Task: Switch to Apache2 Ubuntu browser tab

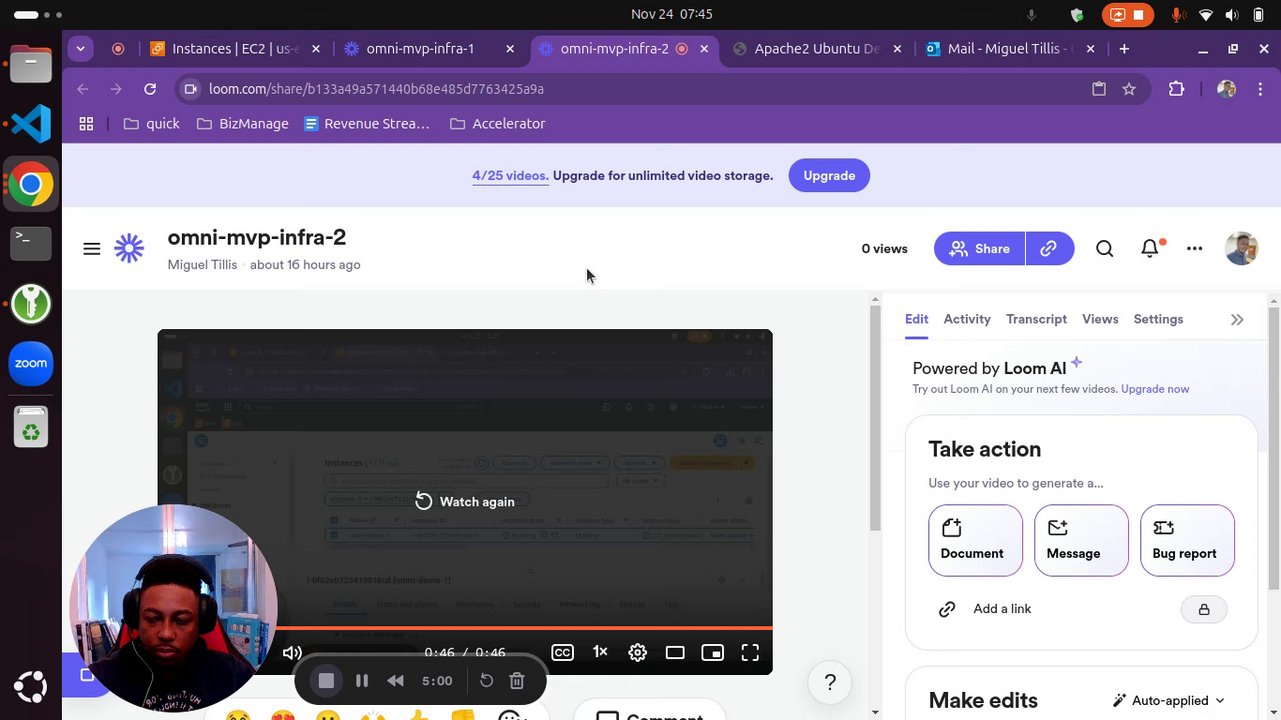Action: (819, 49)
